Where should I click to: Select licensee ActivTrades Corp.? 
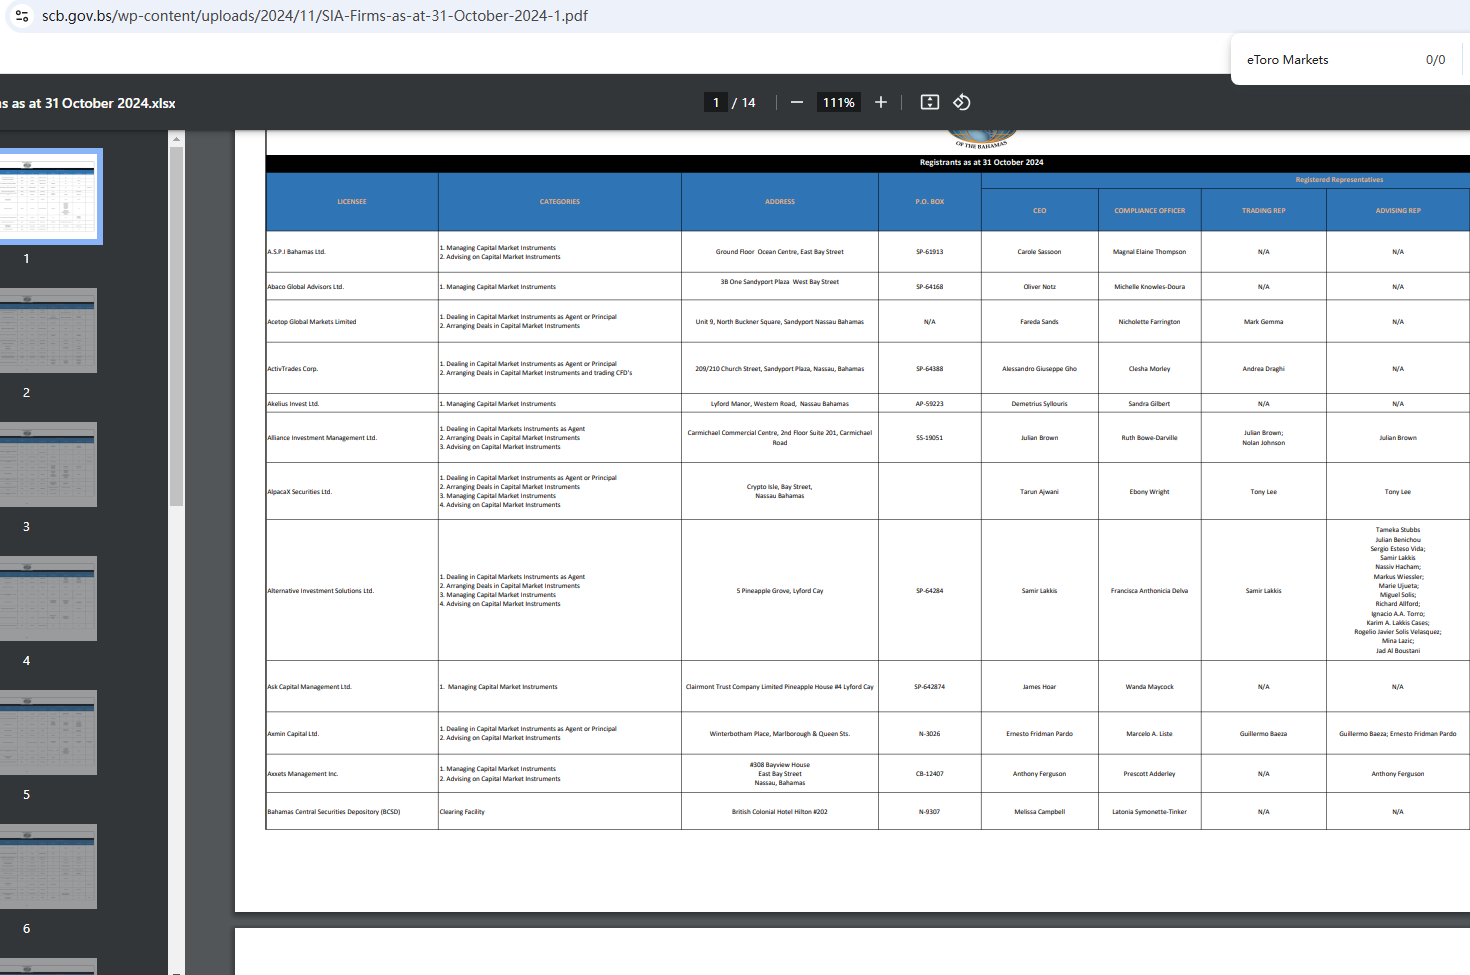(x=292, y=369)
